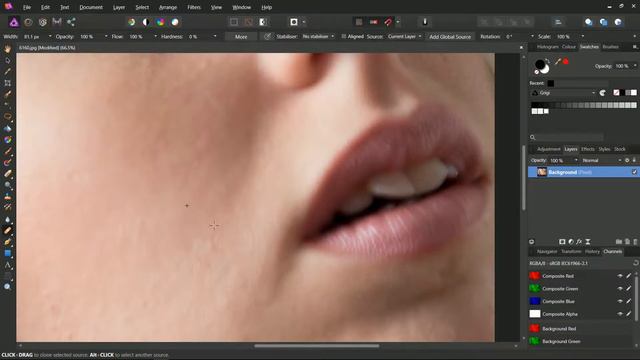Image resolution: width=640 pixels, height=360 pixels.
Task: Open the Export Persona share icon
Action: pos(71,22)
